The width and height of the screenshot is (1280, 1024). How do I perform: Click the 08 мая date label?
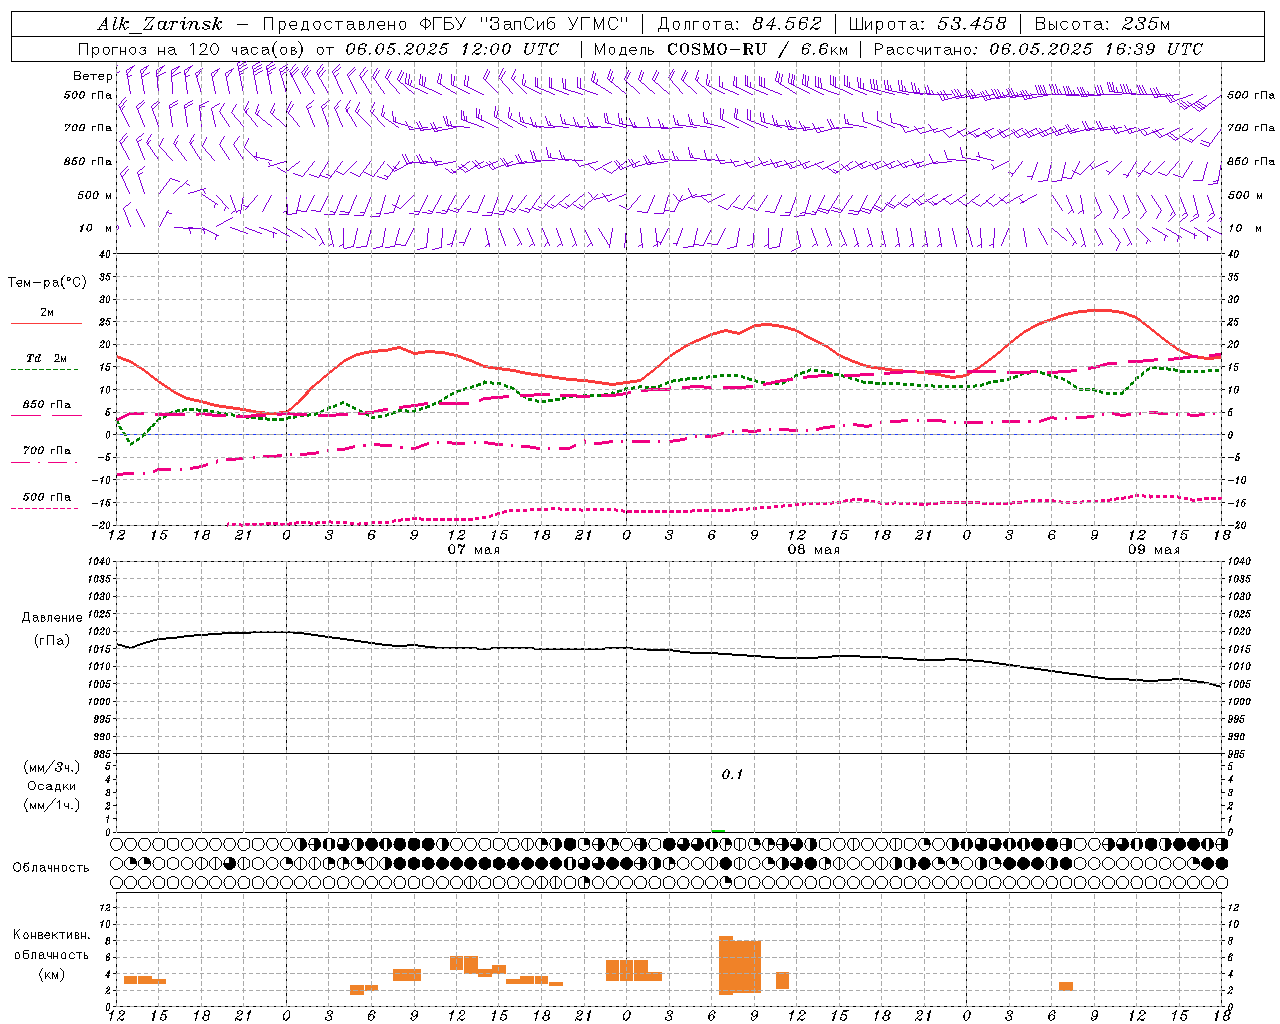point(814,550)
